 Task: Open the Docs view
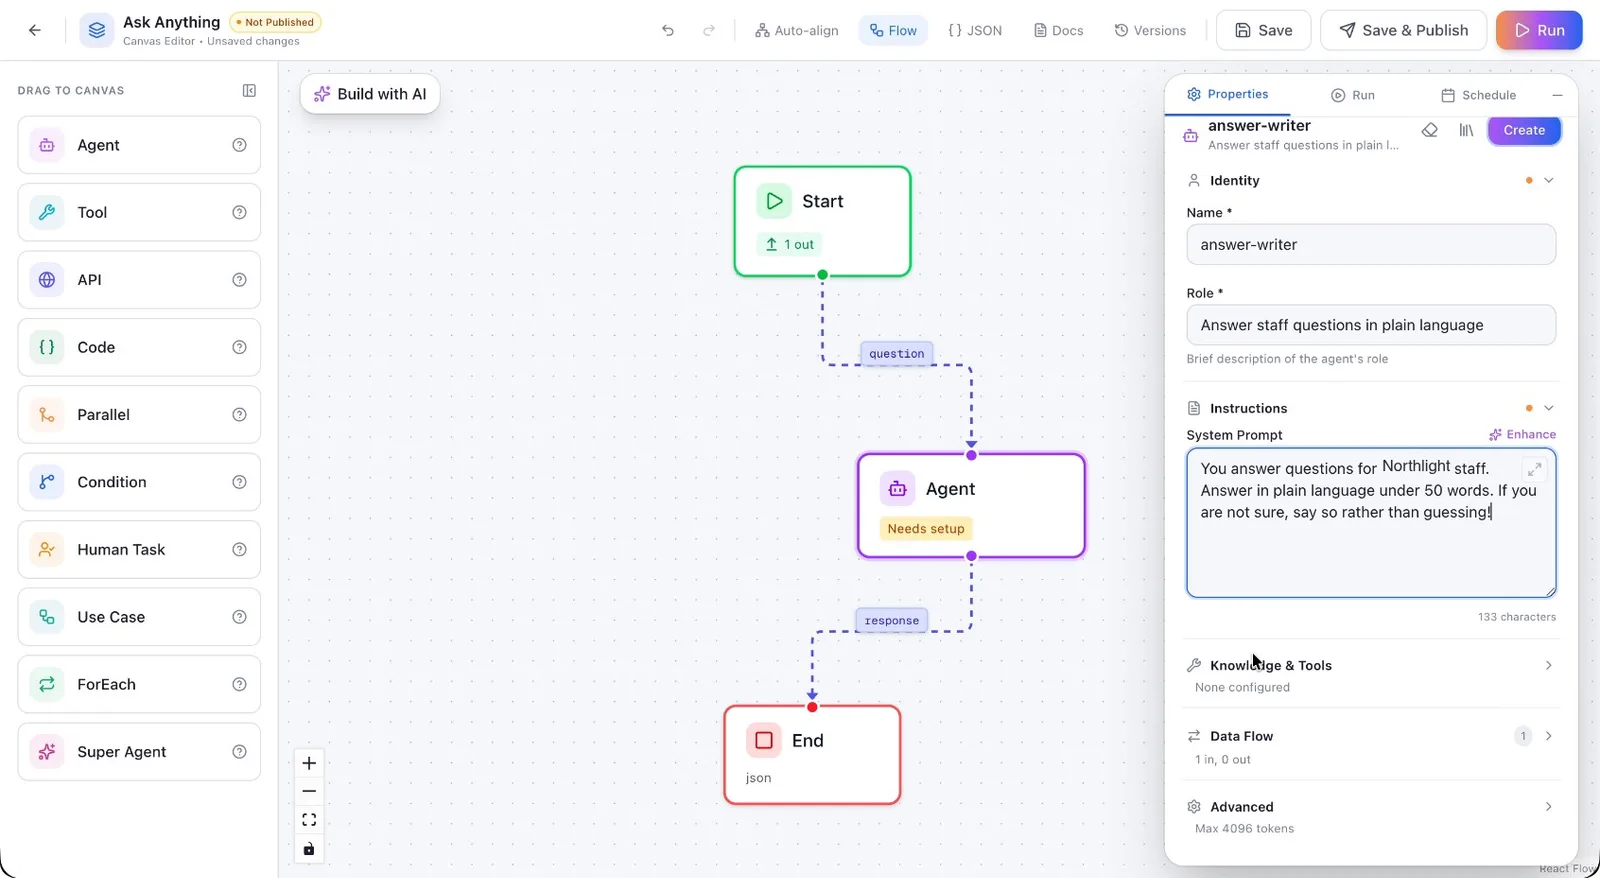click(x=1058, y=30)
